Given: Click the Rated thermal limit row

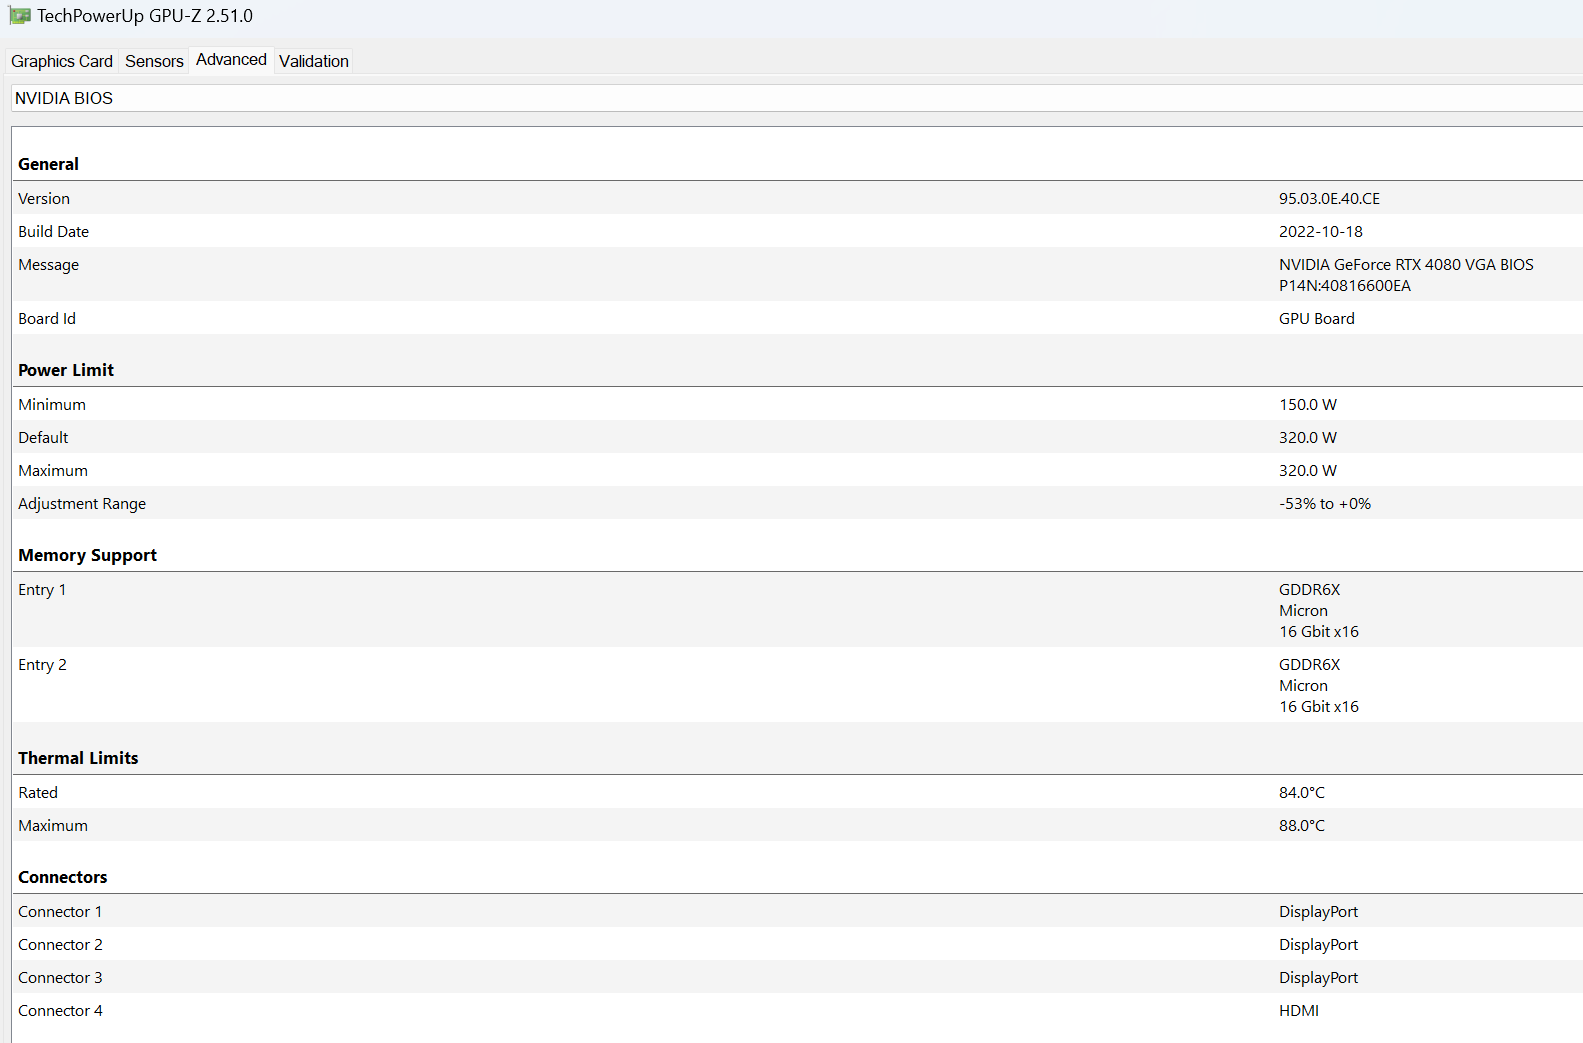Looking at the screenshot, I should [x=38, y=793].
